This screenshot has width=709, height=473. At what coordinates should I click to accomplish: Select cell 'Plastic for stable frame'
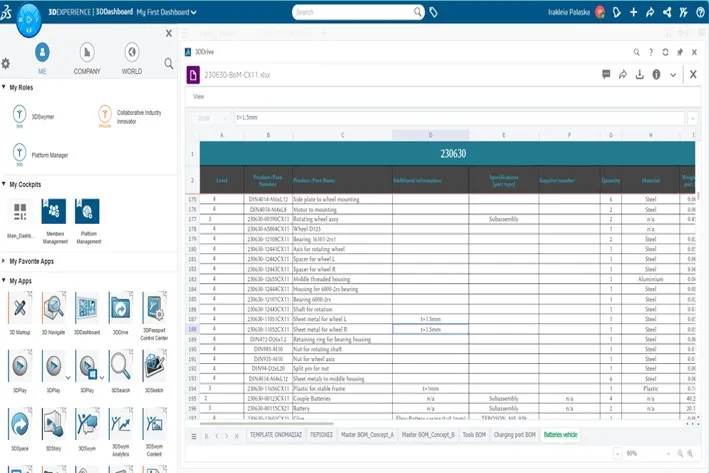coord(342,388)
